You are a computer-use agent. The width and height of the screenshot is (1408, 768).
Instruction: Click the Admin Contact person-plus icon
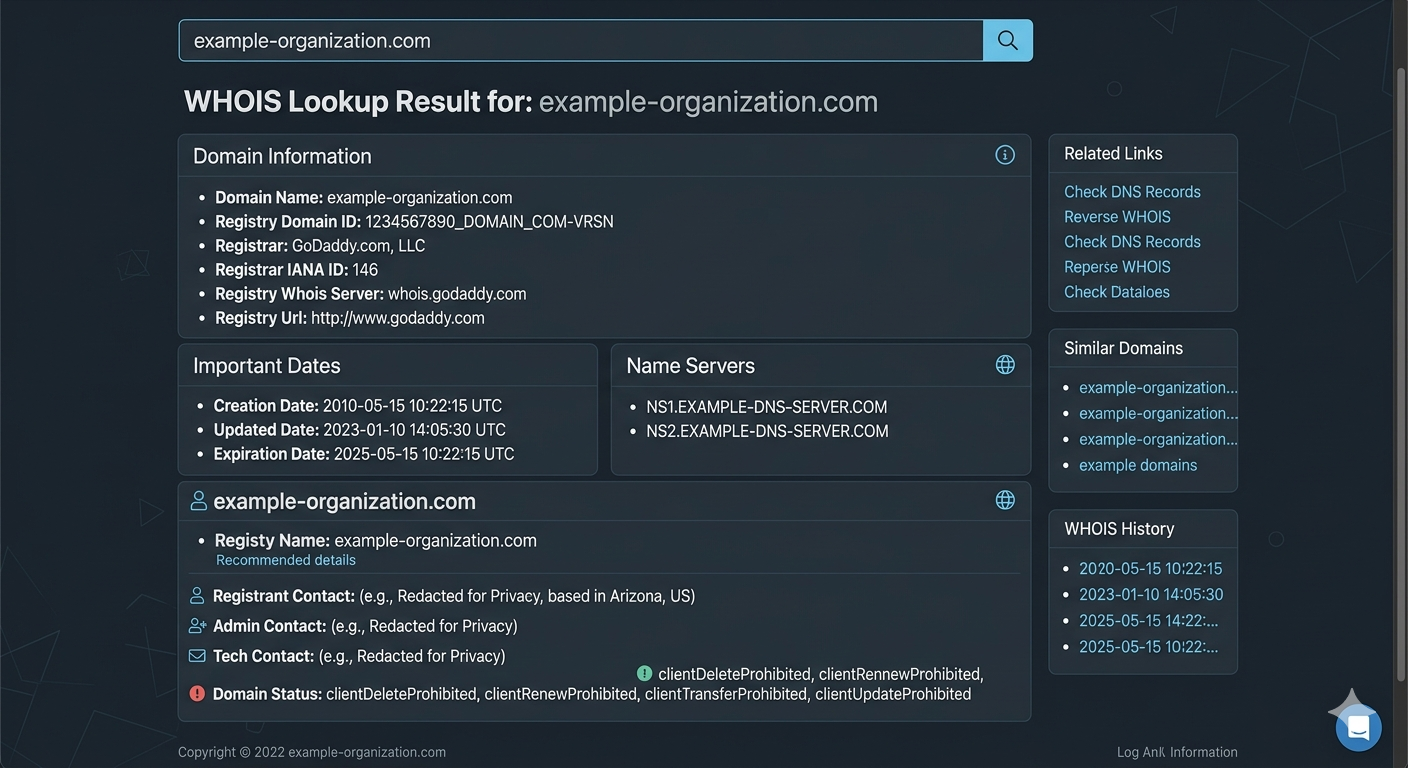(197, 626)
